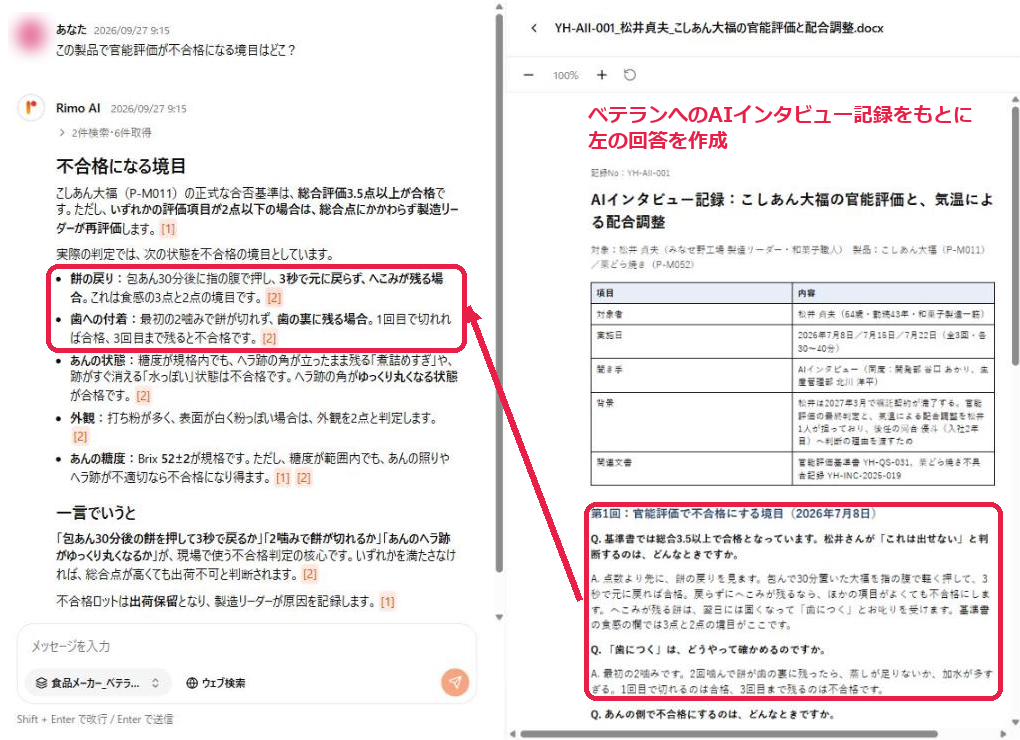Click the chat panel vertical scrollbar
The width and height of the screenshot is (1020, 740).
tap(499, 293)
